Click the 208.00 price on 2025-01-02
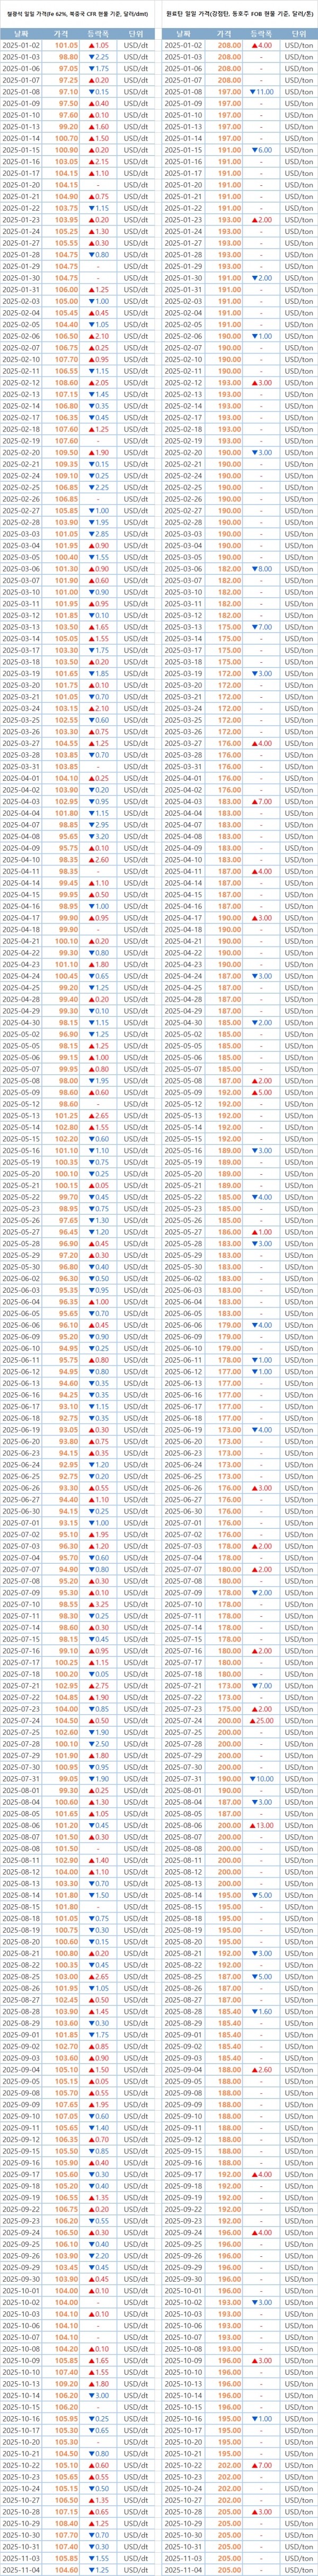The image size is (318, 2576). [x=229, y=46]
